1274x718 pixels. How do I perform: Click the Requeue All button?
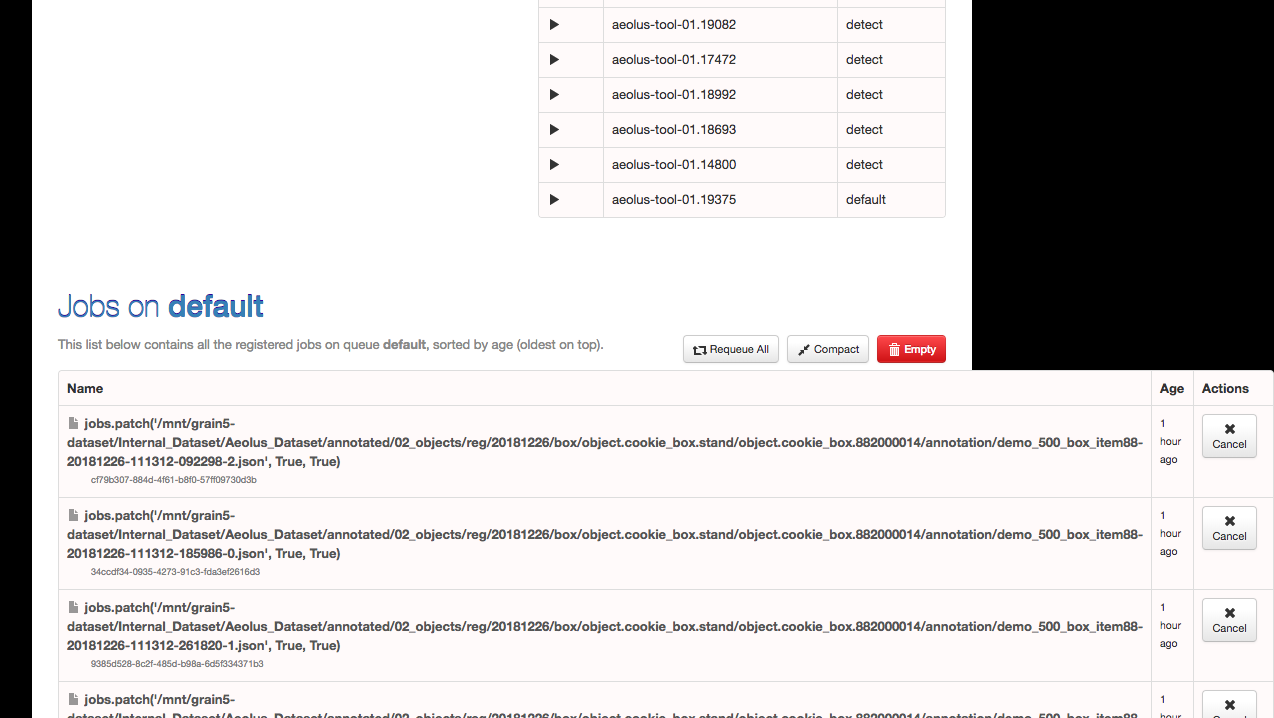(x=731, y=349)
